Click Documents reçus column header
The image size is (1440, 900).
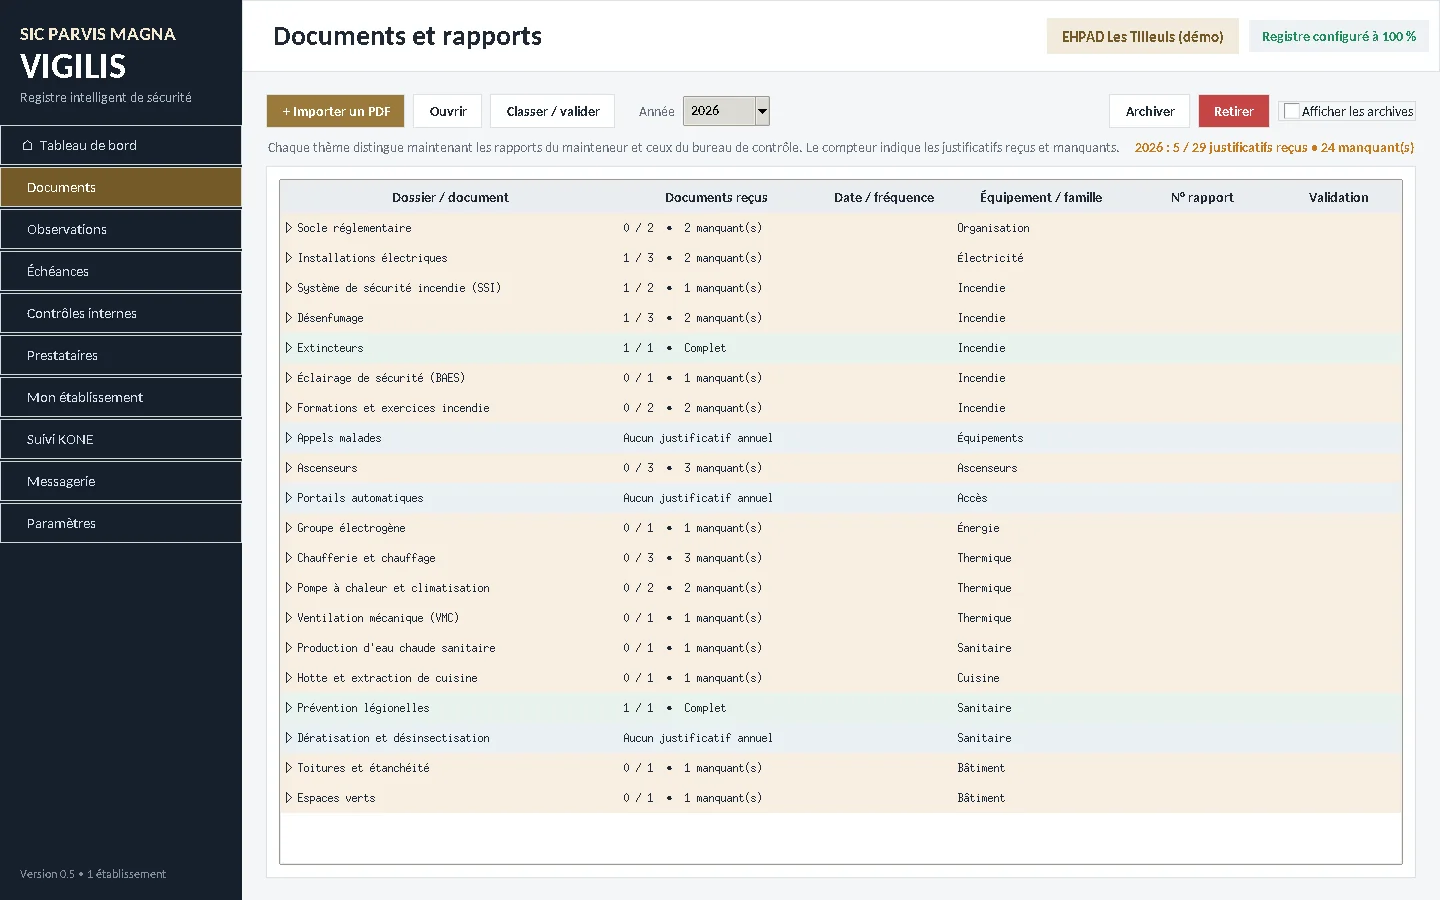tap(716, 197)
